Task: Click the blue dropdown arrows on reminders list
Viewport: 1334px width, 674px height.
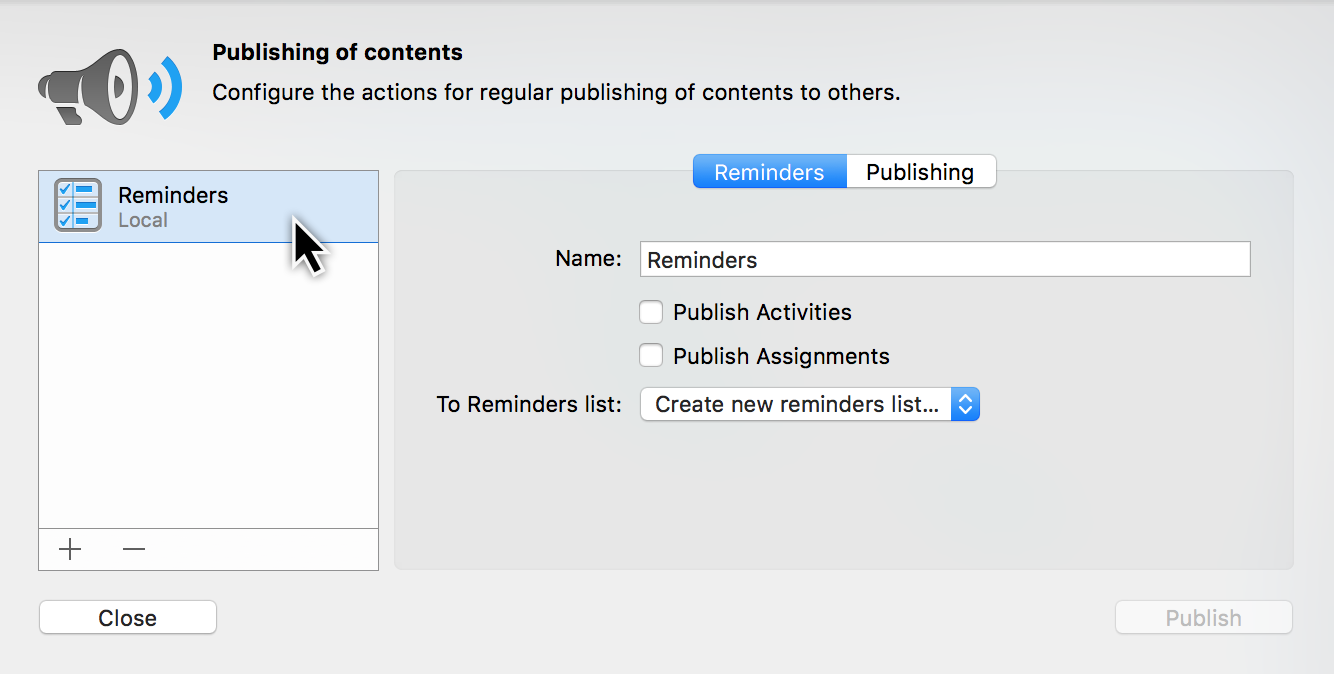Action: pyautogui.click(x=965, y=405)
